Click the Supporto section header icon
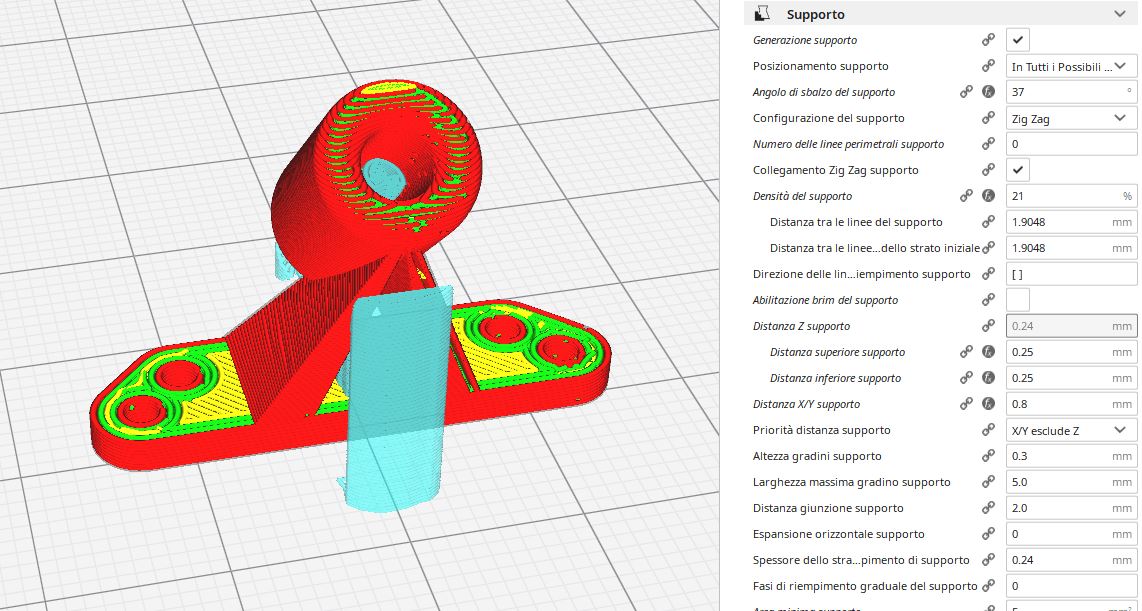 (x=763, y=14)
